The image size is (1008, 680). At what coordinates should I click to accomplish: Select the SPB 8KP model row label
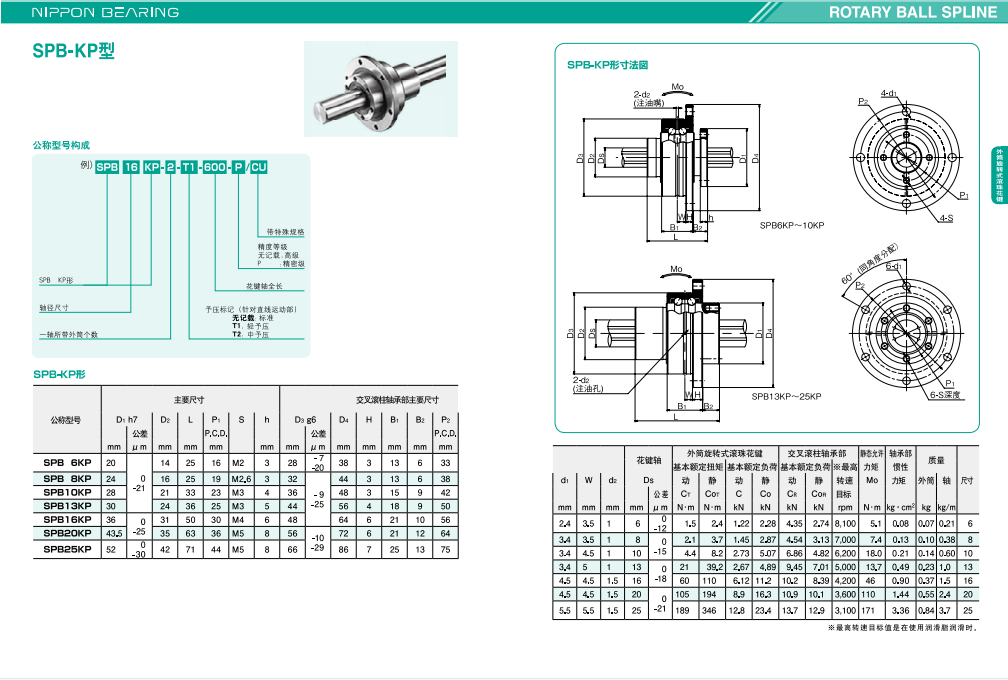(68, 479)
